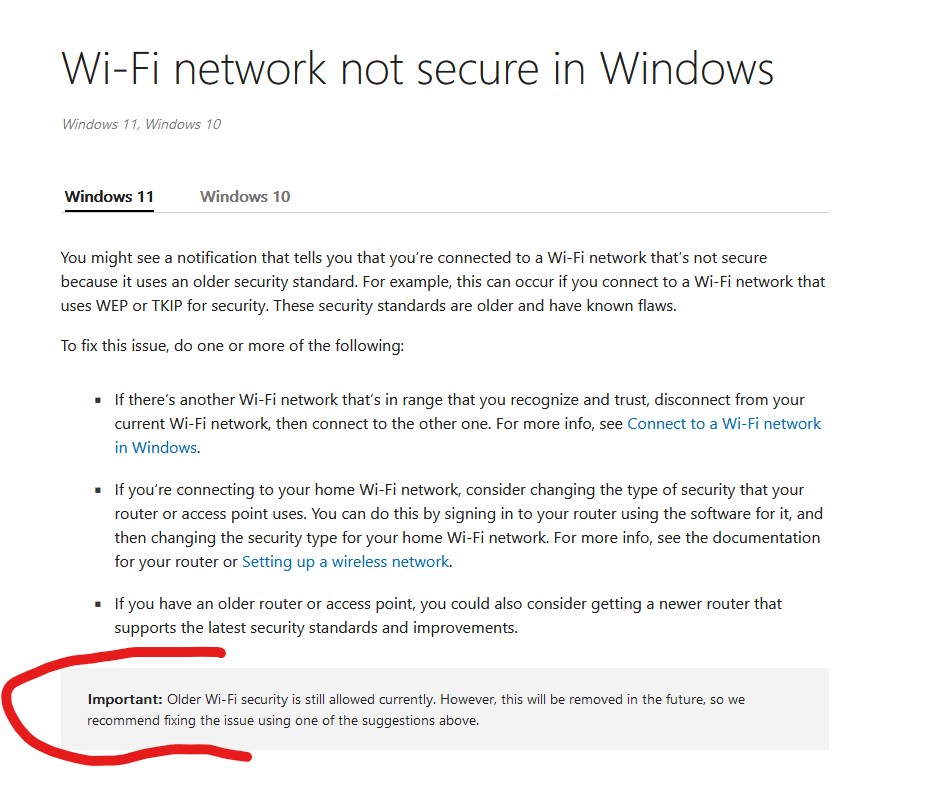Image resolution: width=938 pixels, height=788 pixels.
Task: Click the first bullet marker about another Wi-Fi network
Action: click(x=98, y=400)
